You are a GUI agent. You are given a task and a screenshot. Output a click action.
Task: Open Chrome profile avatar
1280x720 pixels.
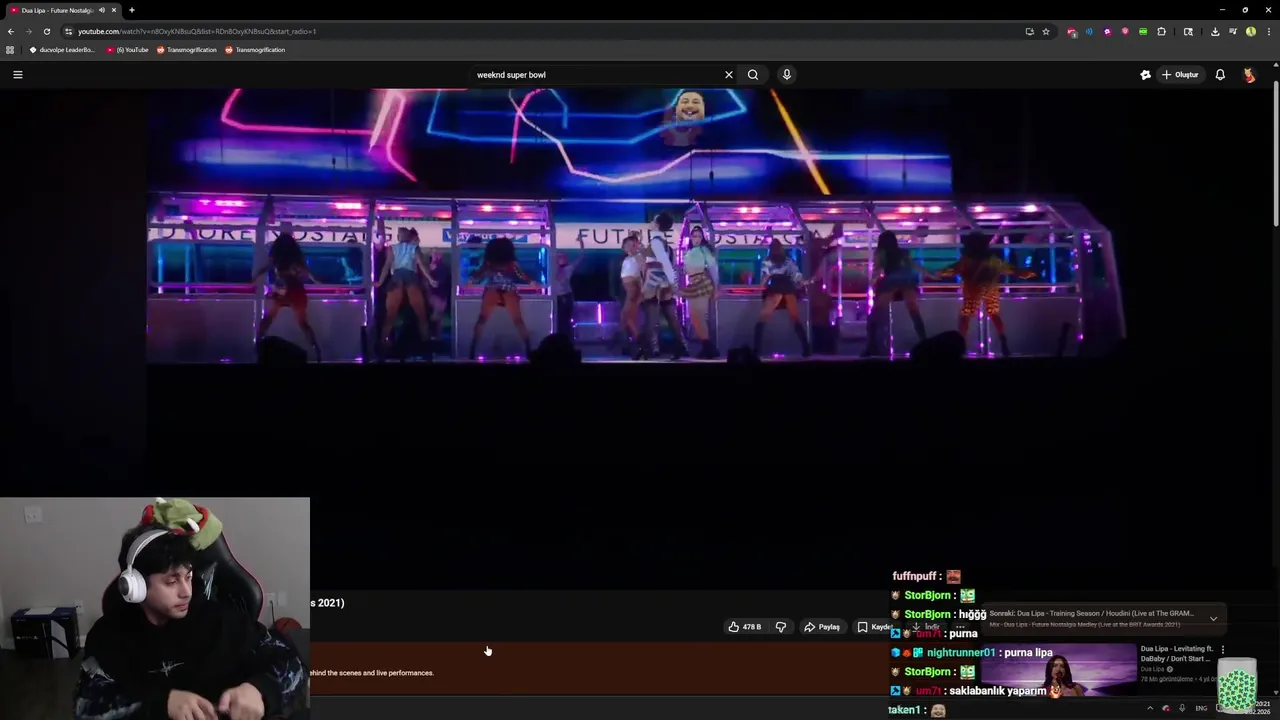[x=1251, y=31]
